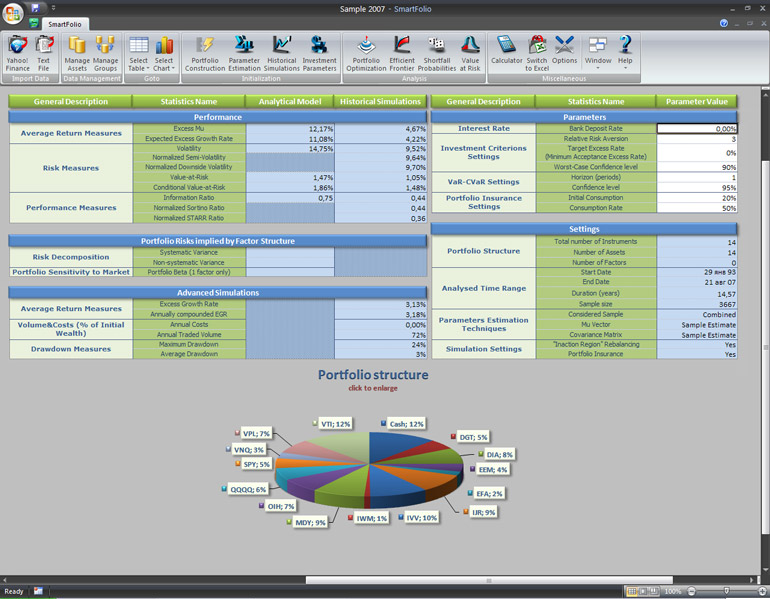Image resolution: width=771 pixels, height=599 pixels.
Task: Open quick access toolbar customize arrow
Action: [x=53, y=8]
